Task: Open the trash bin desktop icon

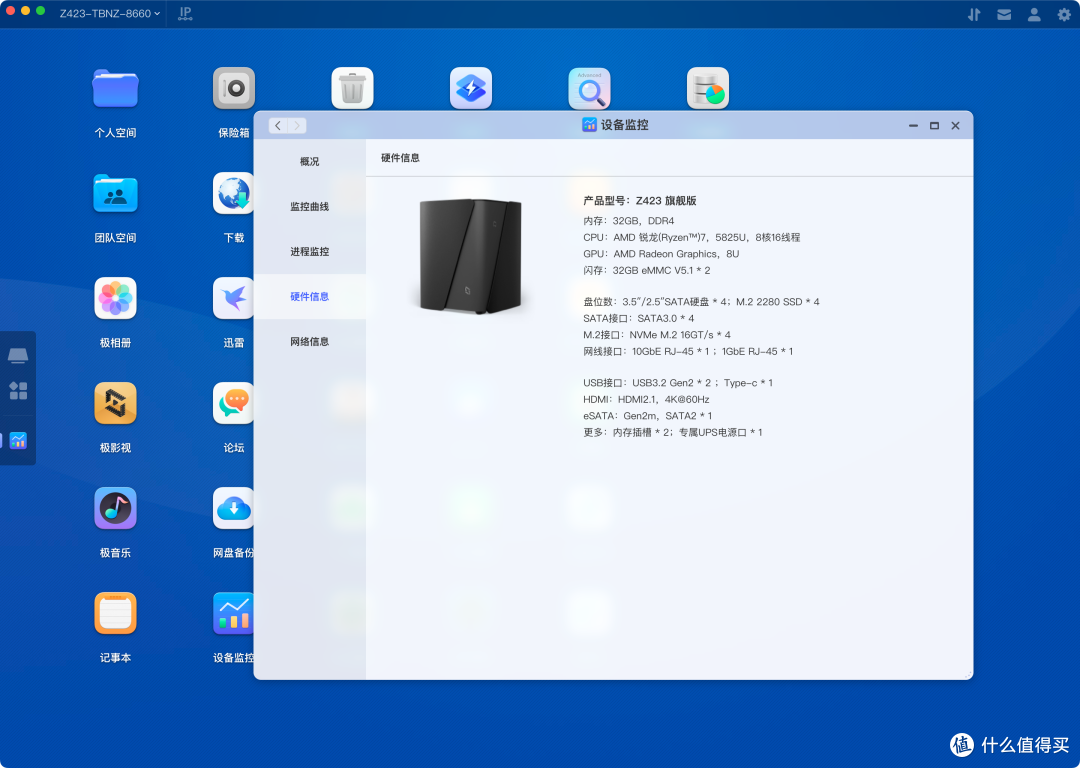Action: point(352,88)
